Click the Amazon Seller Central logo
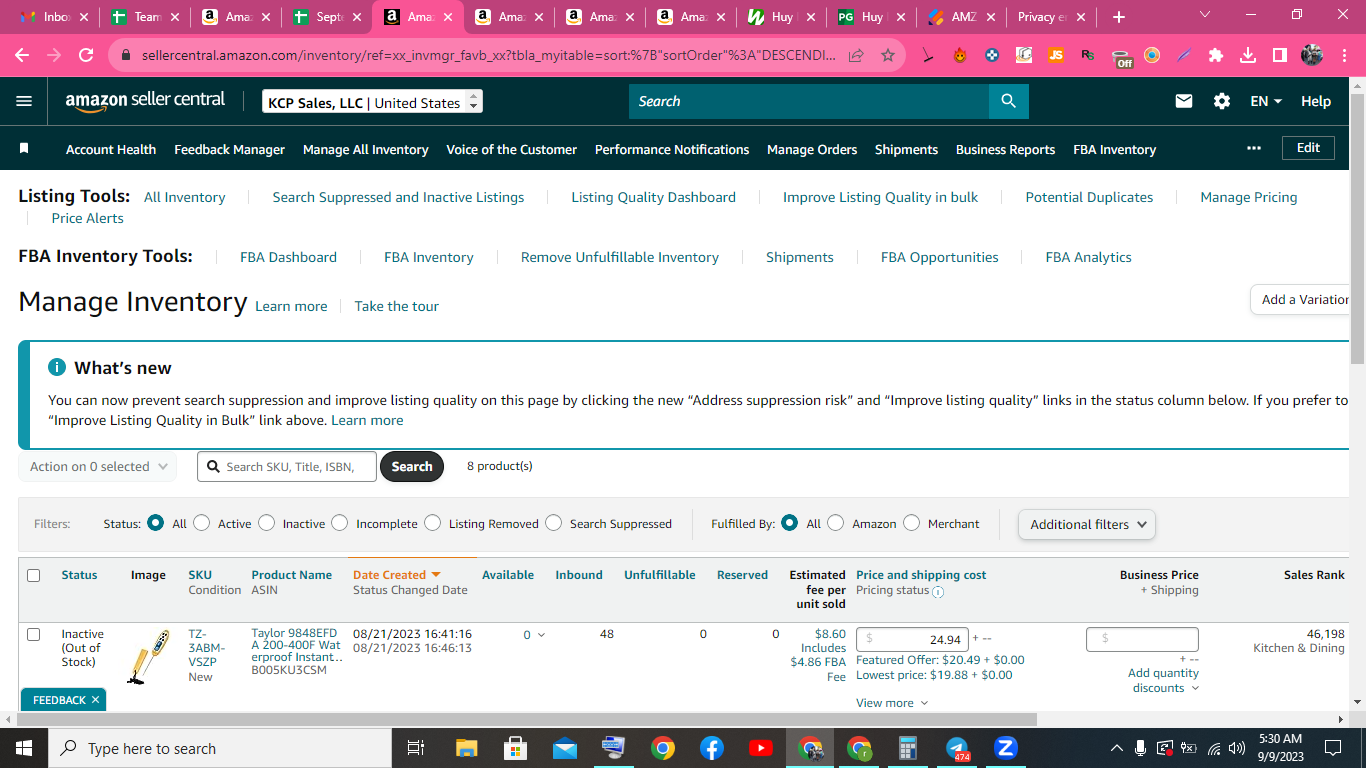This screenshot has width=1366, height=768. (145, 101)
